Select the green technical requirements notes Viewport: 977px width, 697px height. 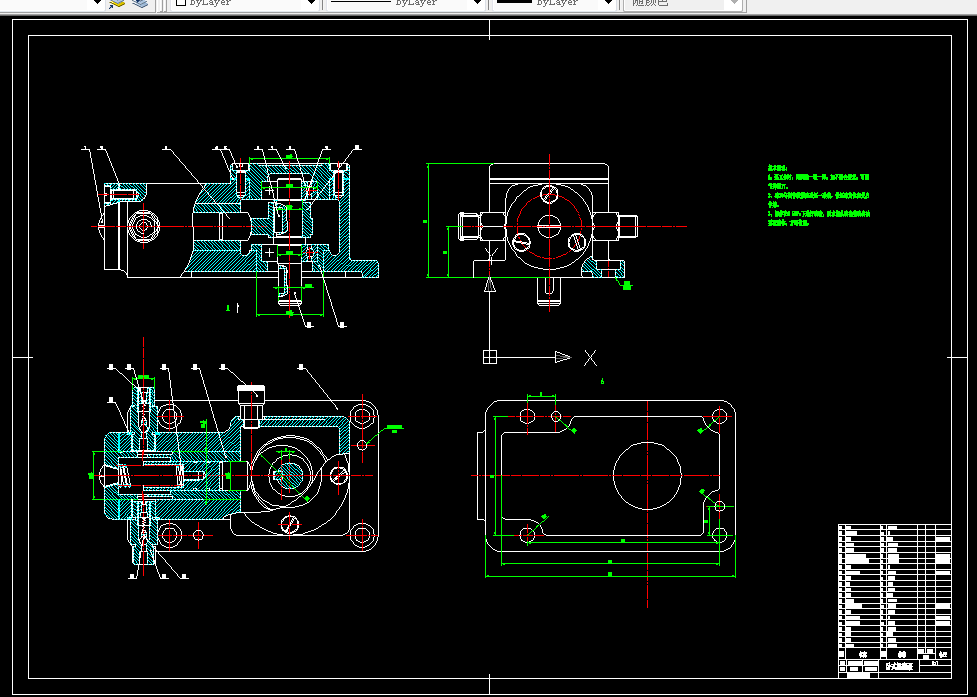(x=818, y=195)
